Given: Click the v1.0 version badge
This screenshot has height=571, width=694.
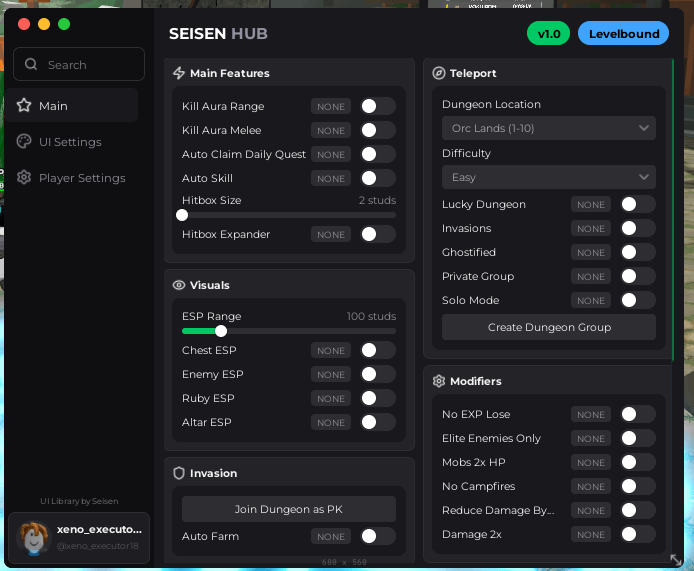Looking at the screenshot, I should pyautogui.click(x=548, y=33).
